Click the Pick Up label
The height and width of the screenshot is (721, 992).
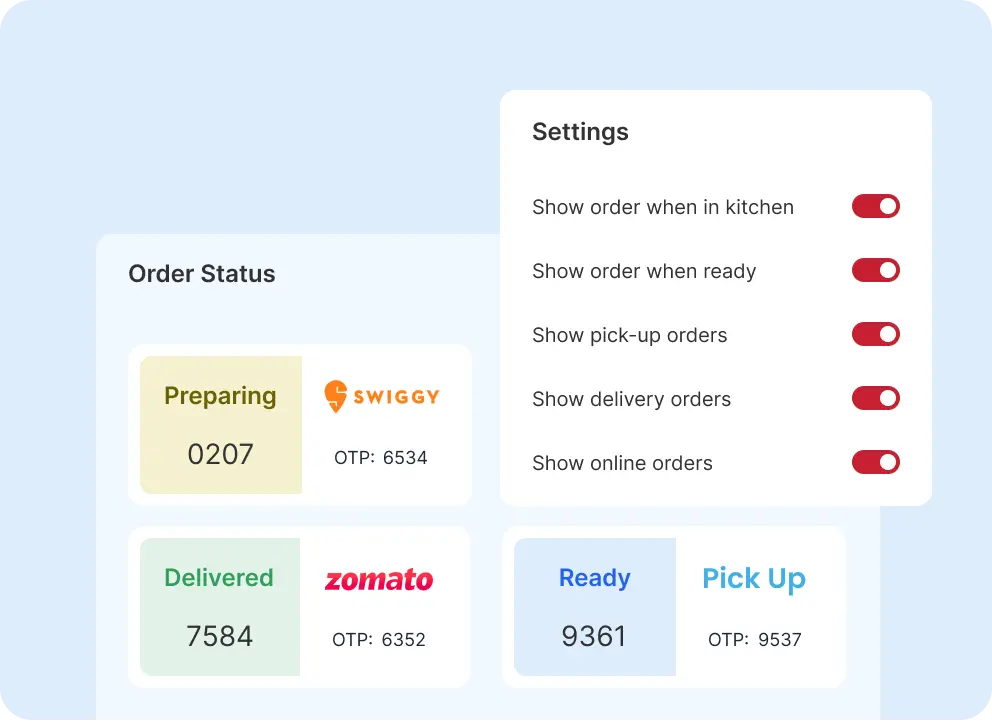754,579
